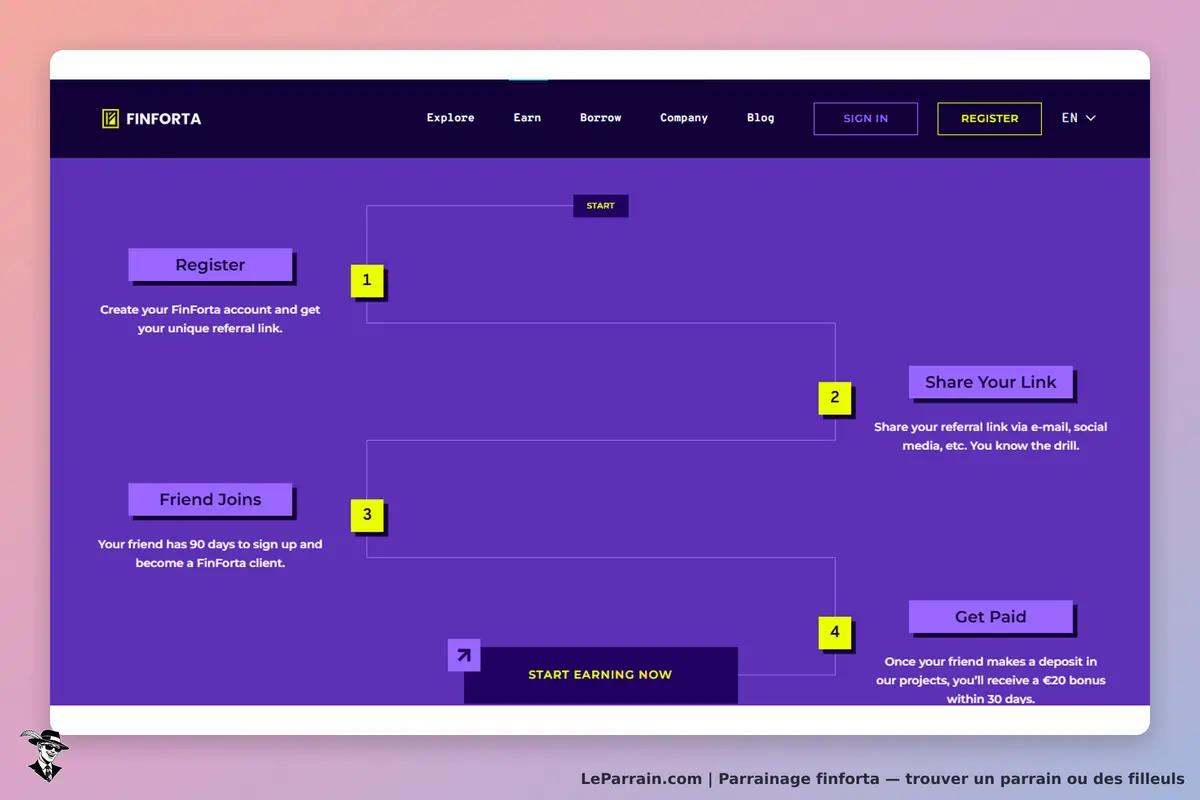Screen dimensions: 1200x800
Task: Select the Share Your Link heading
Action: point(990,382)
